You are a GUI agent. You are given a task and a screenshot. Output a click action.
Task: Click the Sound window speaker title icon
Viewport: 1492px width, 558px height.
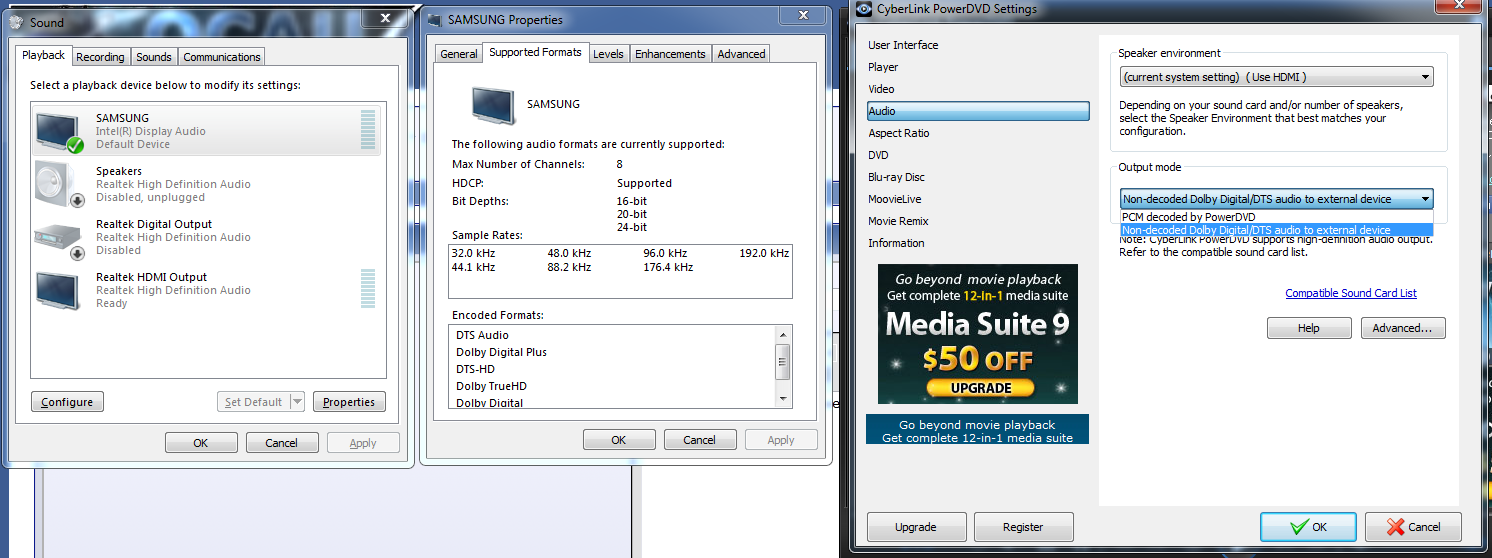[15, 22]
